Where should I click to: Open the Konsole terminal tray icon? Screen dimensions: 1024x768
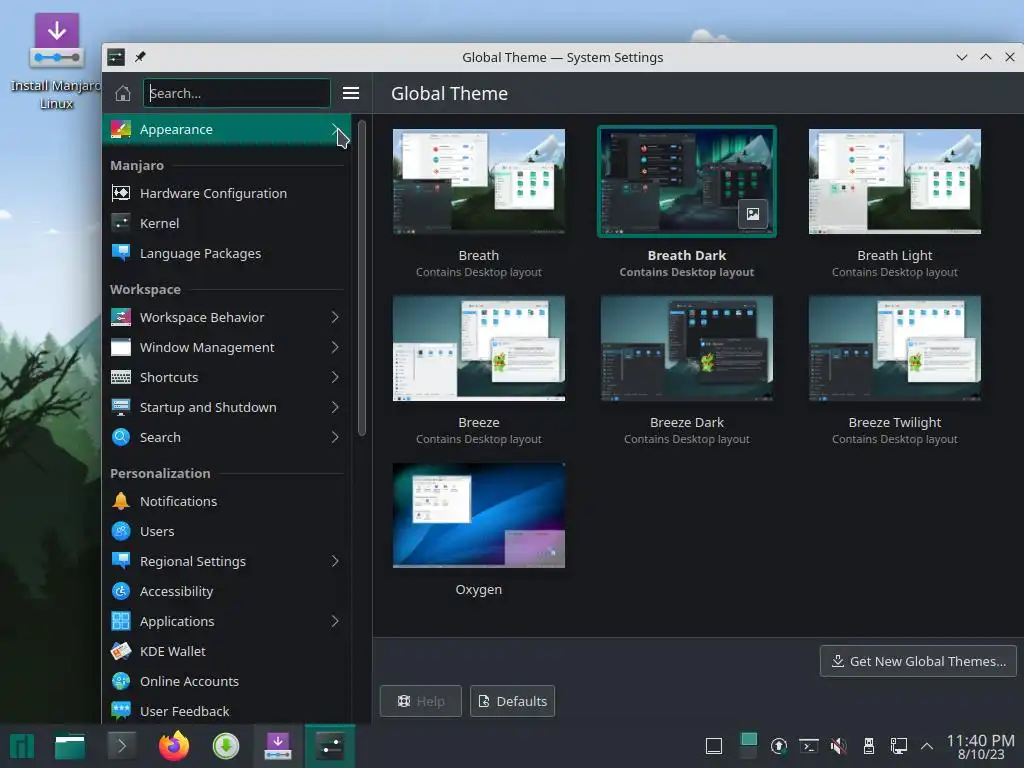point(808,746)
